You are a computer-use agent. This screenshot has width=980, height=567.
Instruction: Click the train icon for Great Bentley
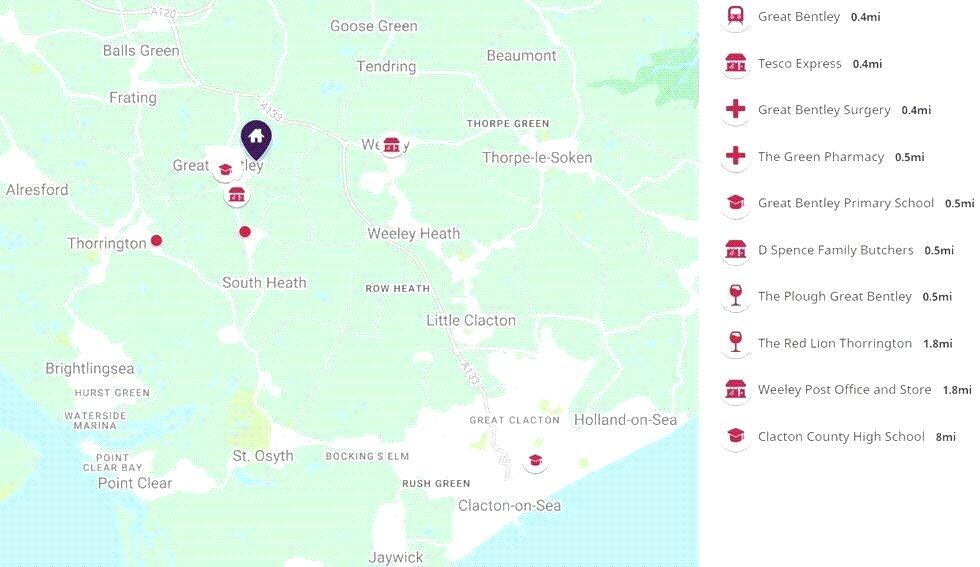click(736, 16)
